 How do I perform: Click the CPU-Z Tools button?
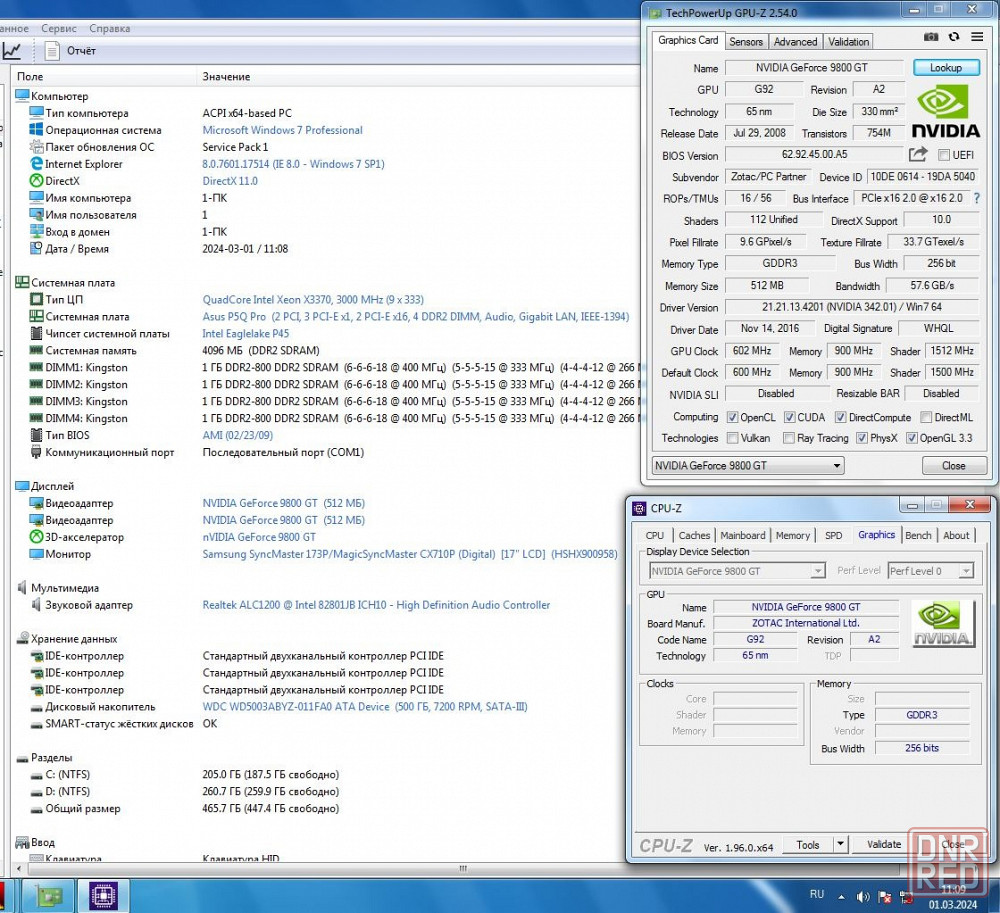point(807,844)
